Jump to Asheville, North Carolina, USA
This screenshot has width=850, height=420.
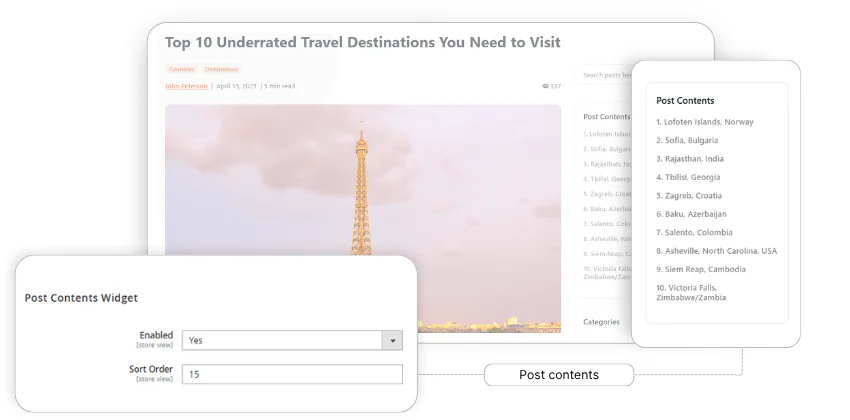tap(716, 251)
